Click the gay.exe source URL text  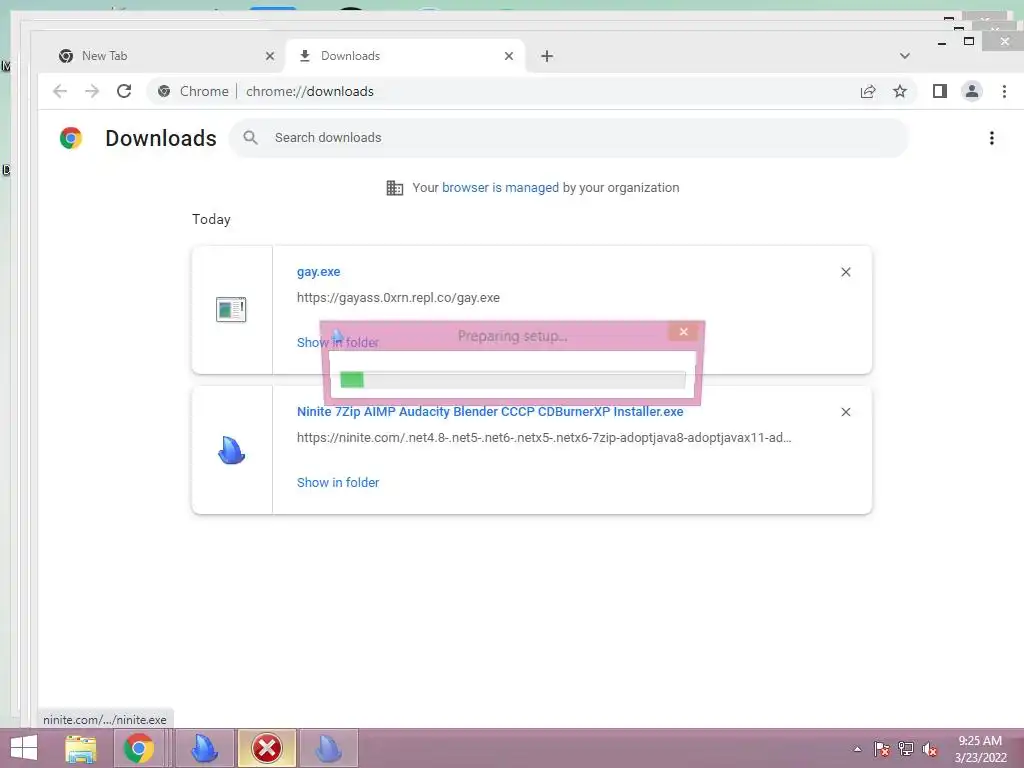tap(398, 298)
